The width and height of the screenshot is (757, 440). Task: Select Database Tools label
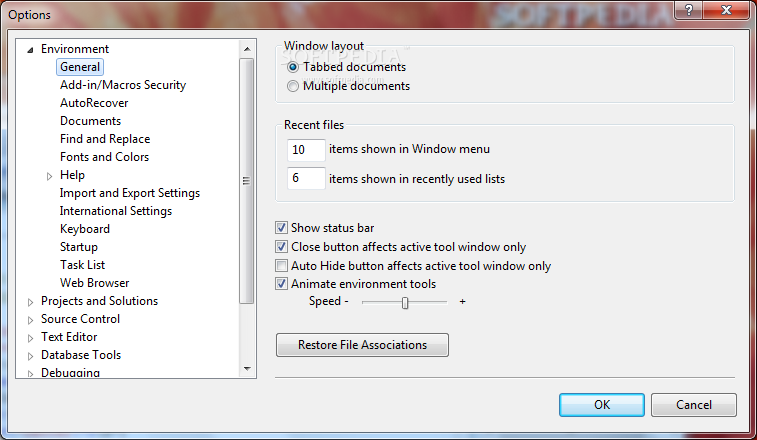click(81, 355)
